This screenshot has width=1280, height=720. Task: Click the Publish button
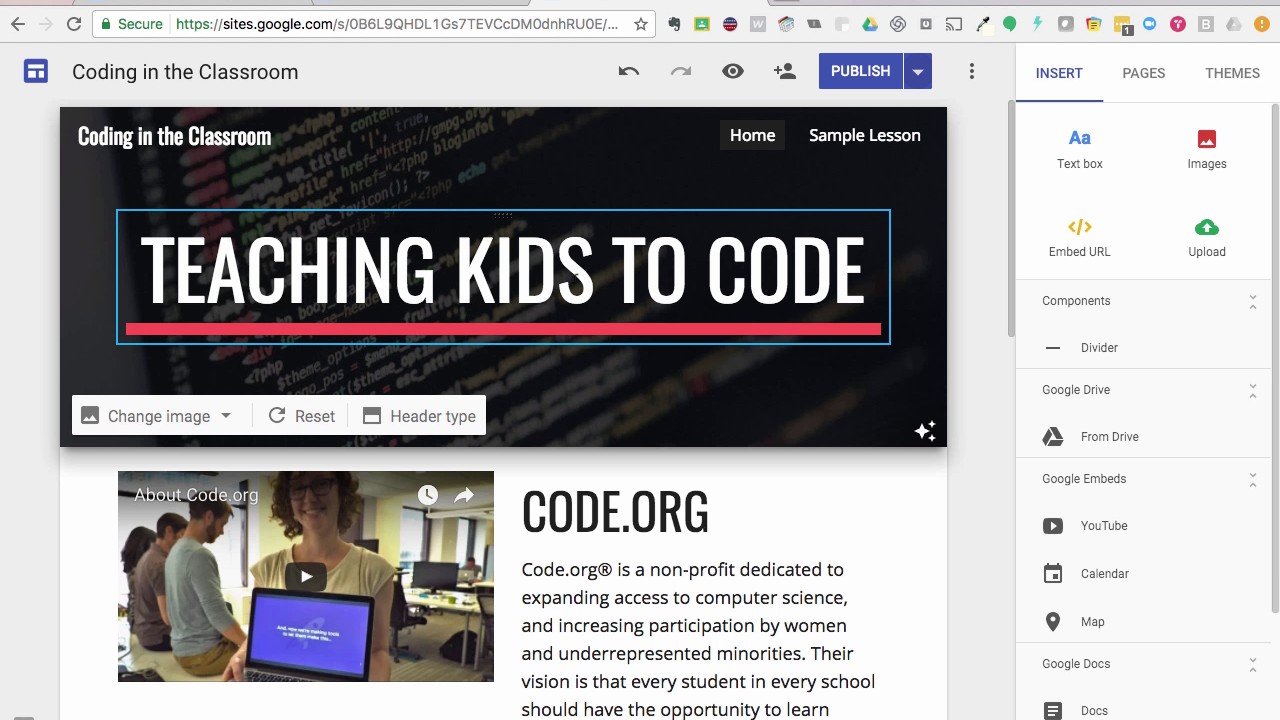click(861, 71)
